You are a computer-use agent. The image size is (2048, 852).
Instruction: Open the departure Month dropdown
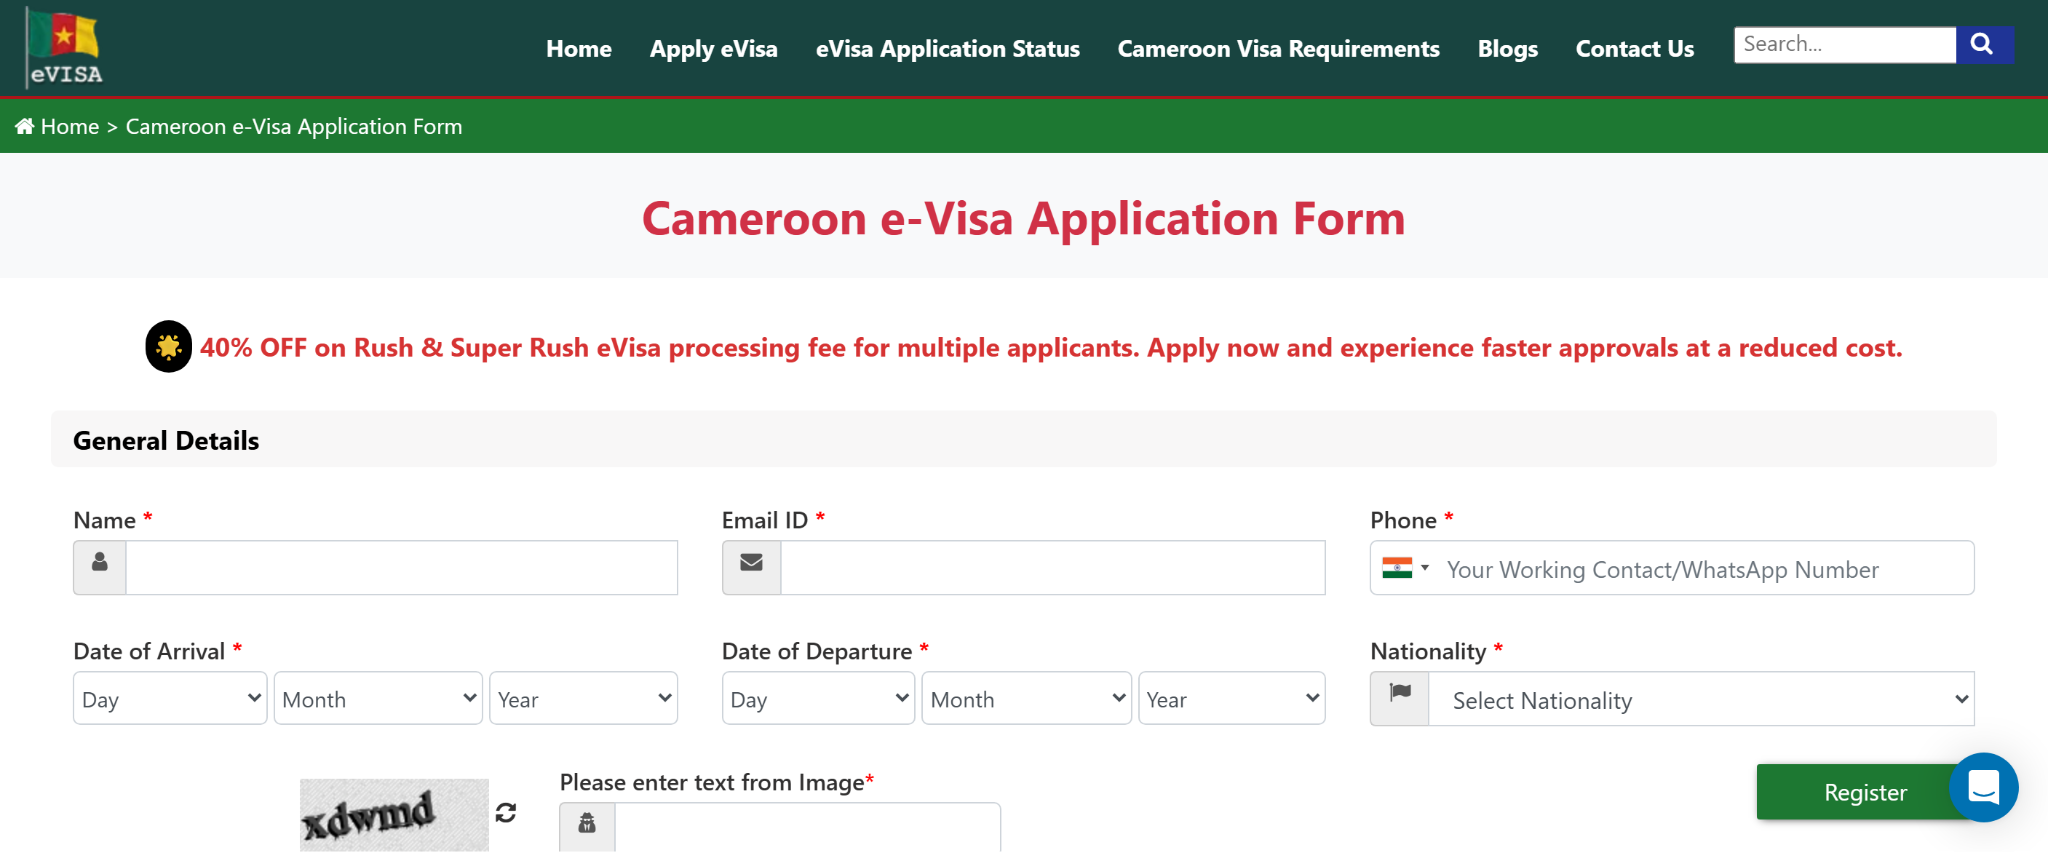click(1026, 699)
